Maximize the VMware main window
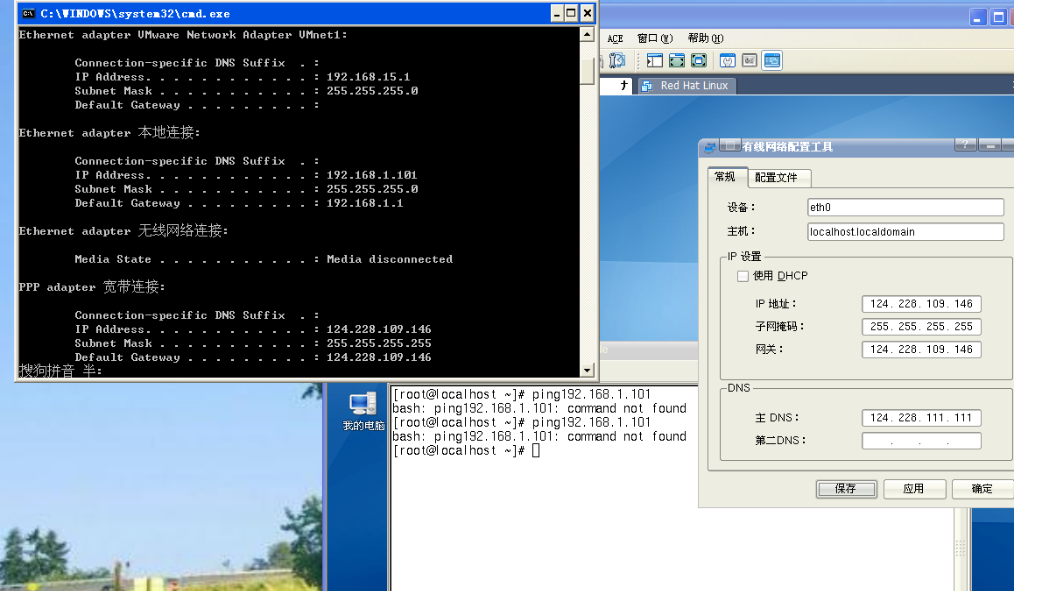Image resolution: width=1048 pixels, height=591 pixels. (x=999, y=17)
